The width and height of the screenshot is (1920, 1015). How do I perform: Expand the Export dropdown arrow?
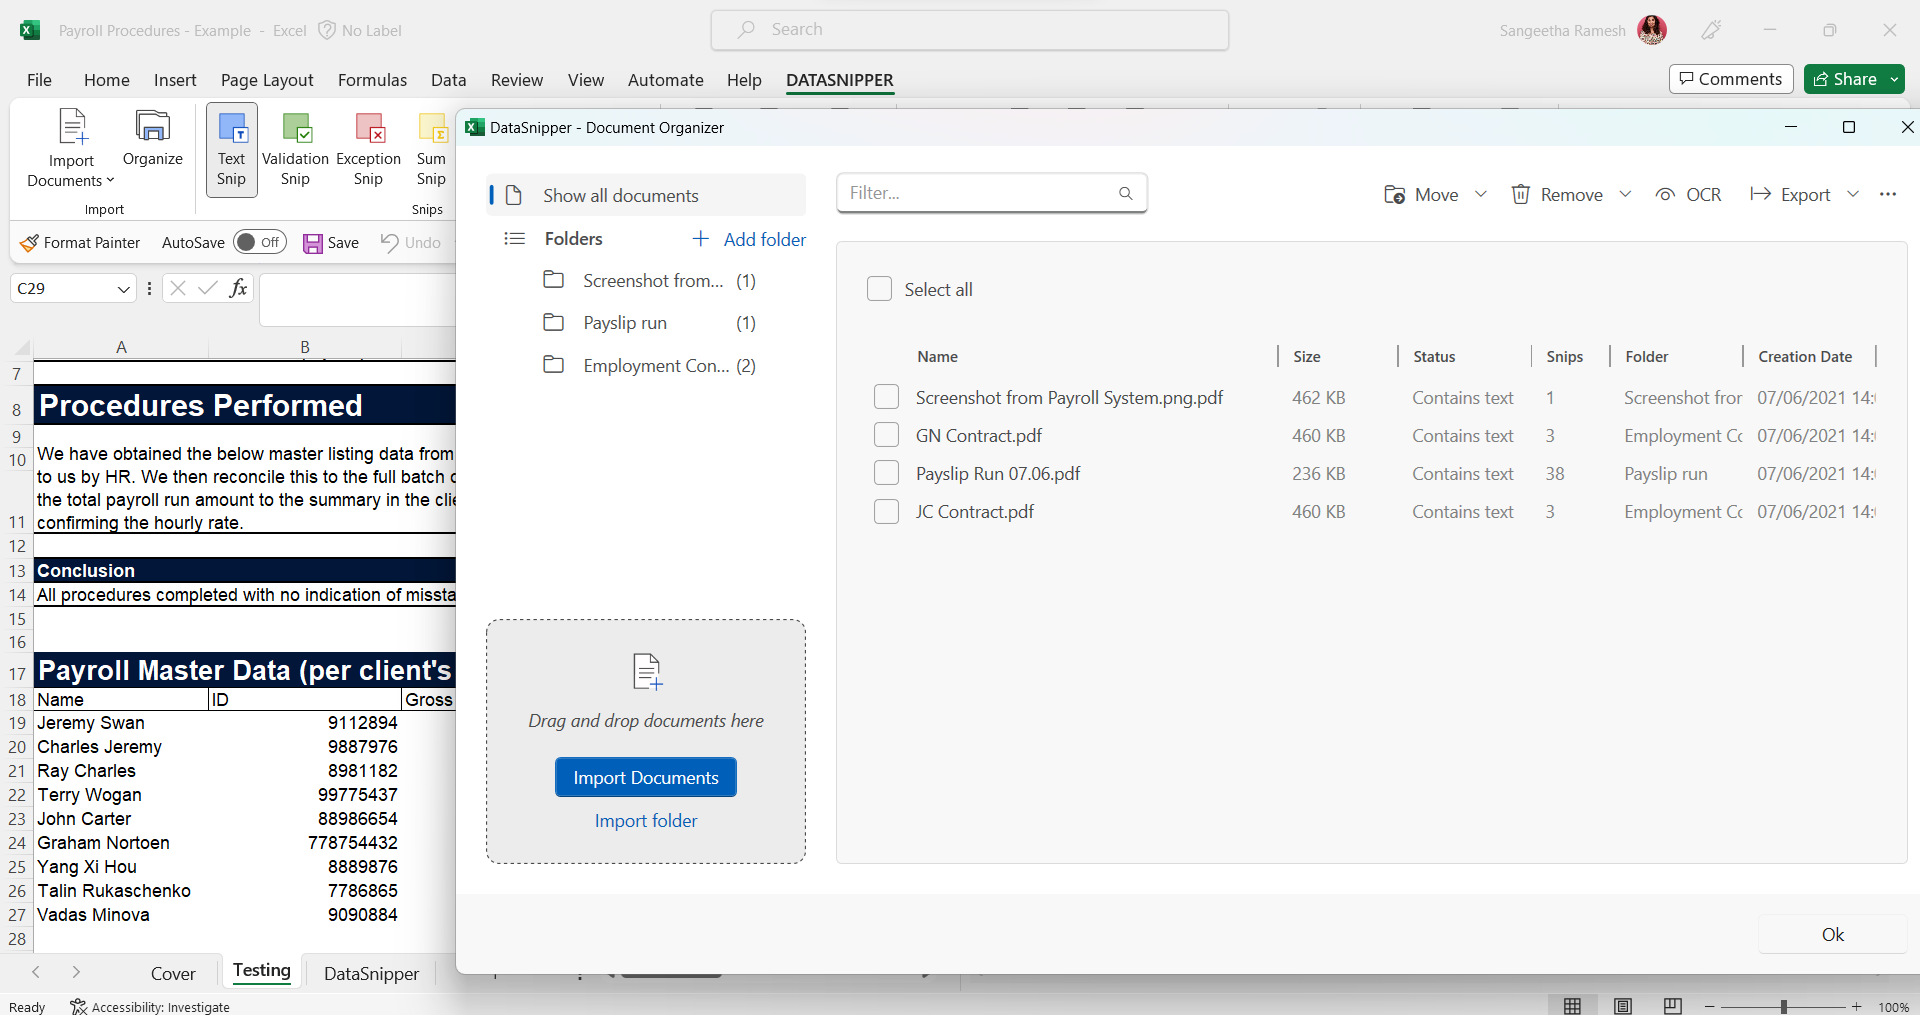pos(1853,195)
